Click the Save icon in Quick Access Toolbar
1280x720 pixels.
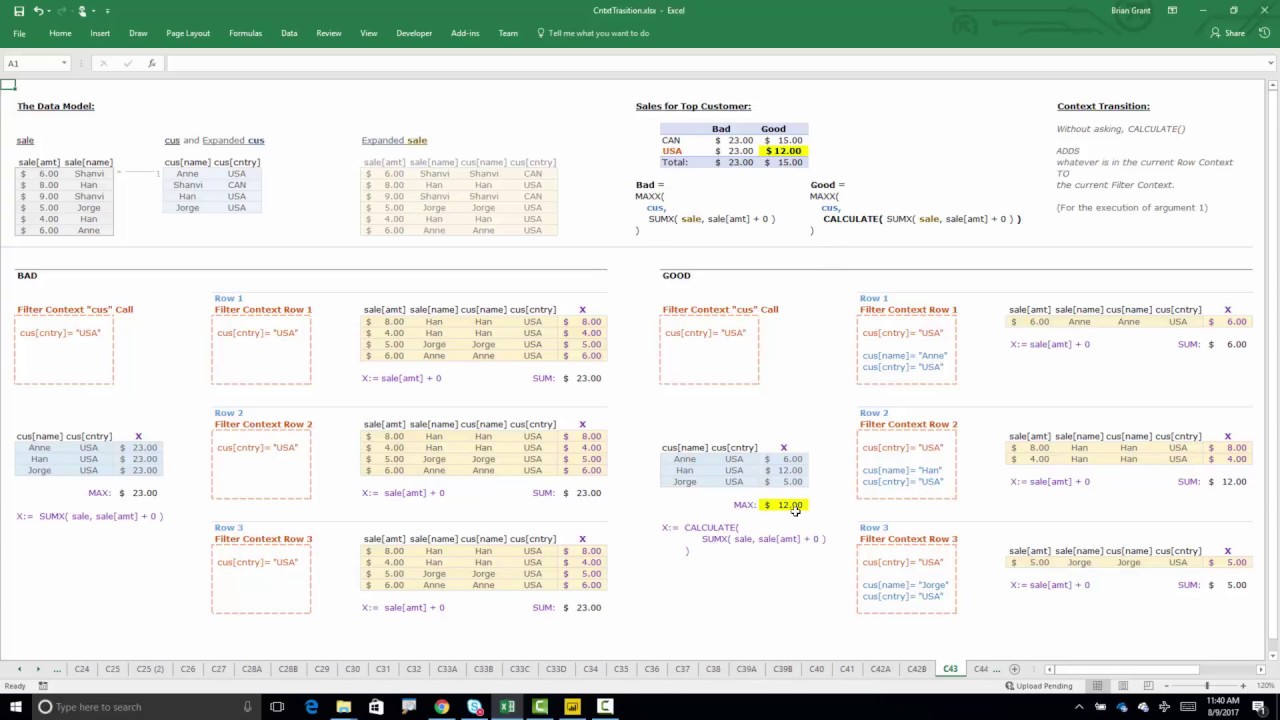(18, 11)
